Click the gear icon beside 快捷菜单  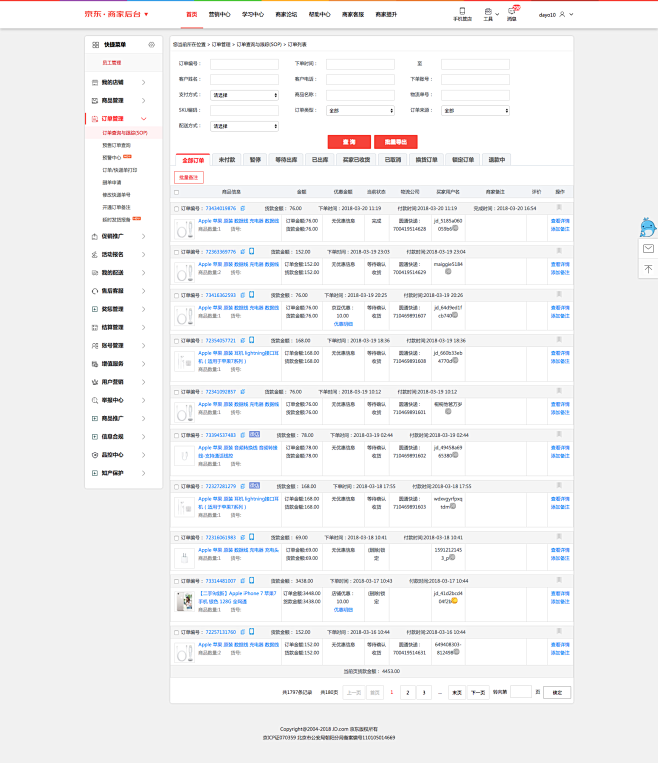click(150, 45)
